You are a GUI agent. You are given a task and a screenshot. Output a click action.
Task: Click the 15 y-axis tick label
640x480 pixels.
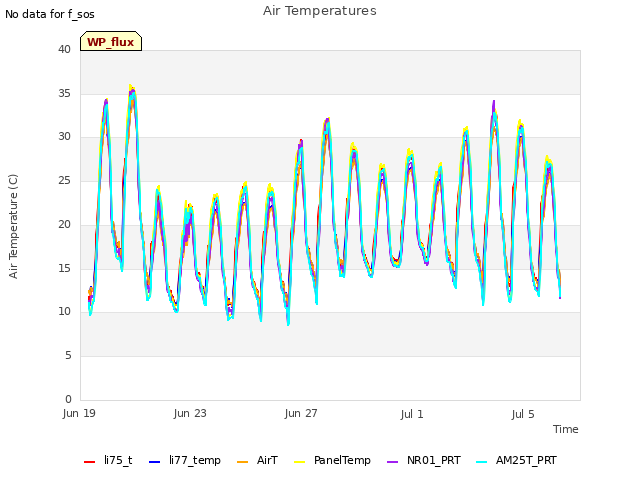pos(64,268)
